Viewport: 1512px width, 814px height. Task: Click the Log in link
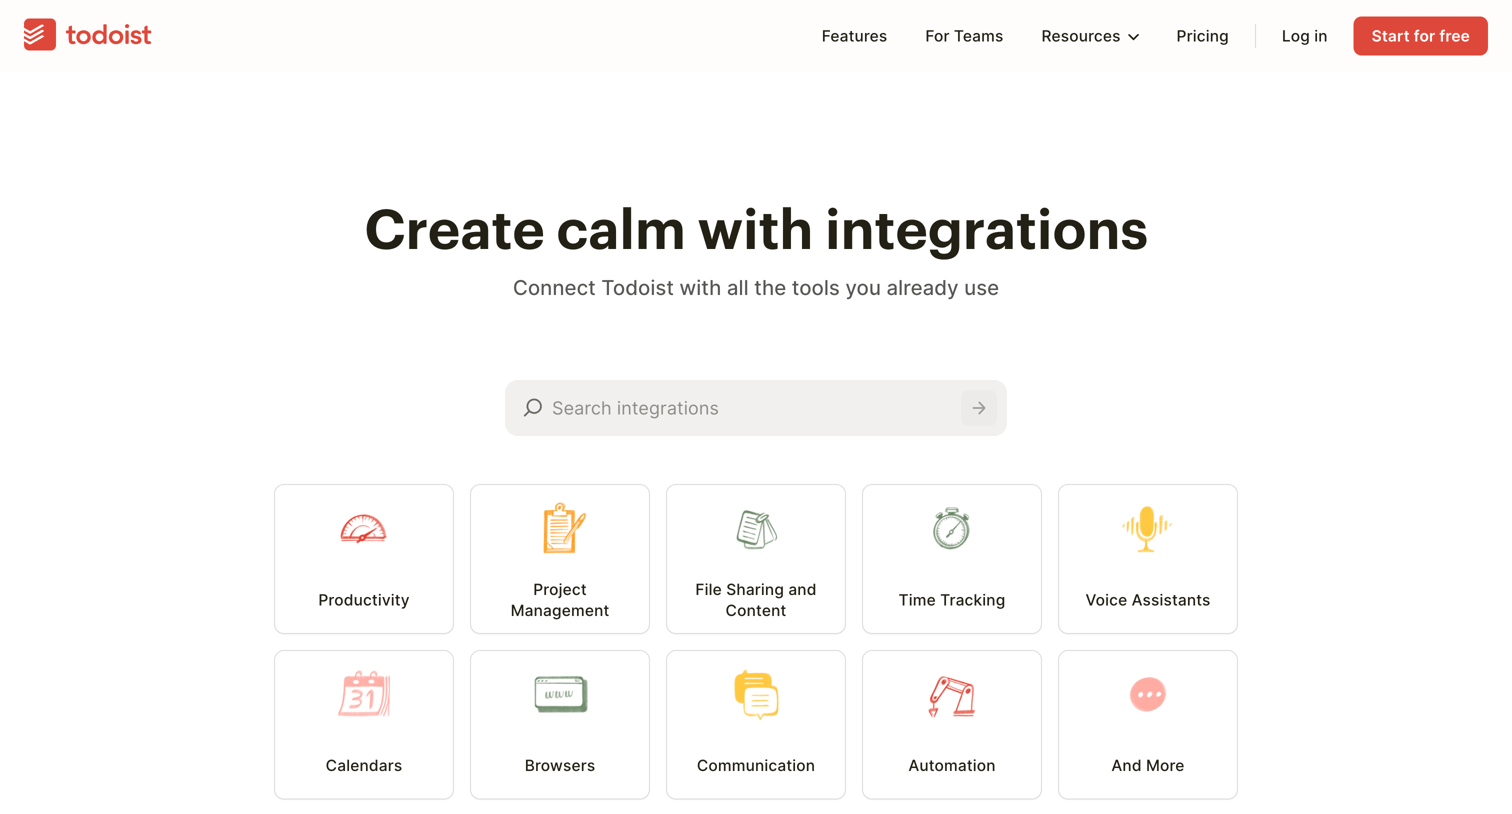point(1304,36)
